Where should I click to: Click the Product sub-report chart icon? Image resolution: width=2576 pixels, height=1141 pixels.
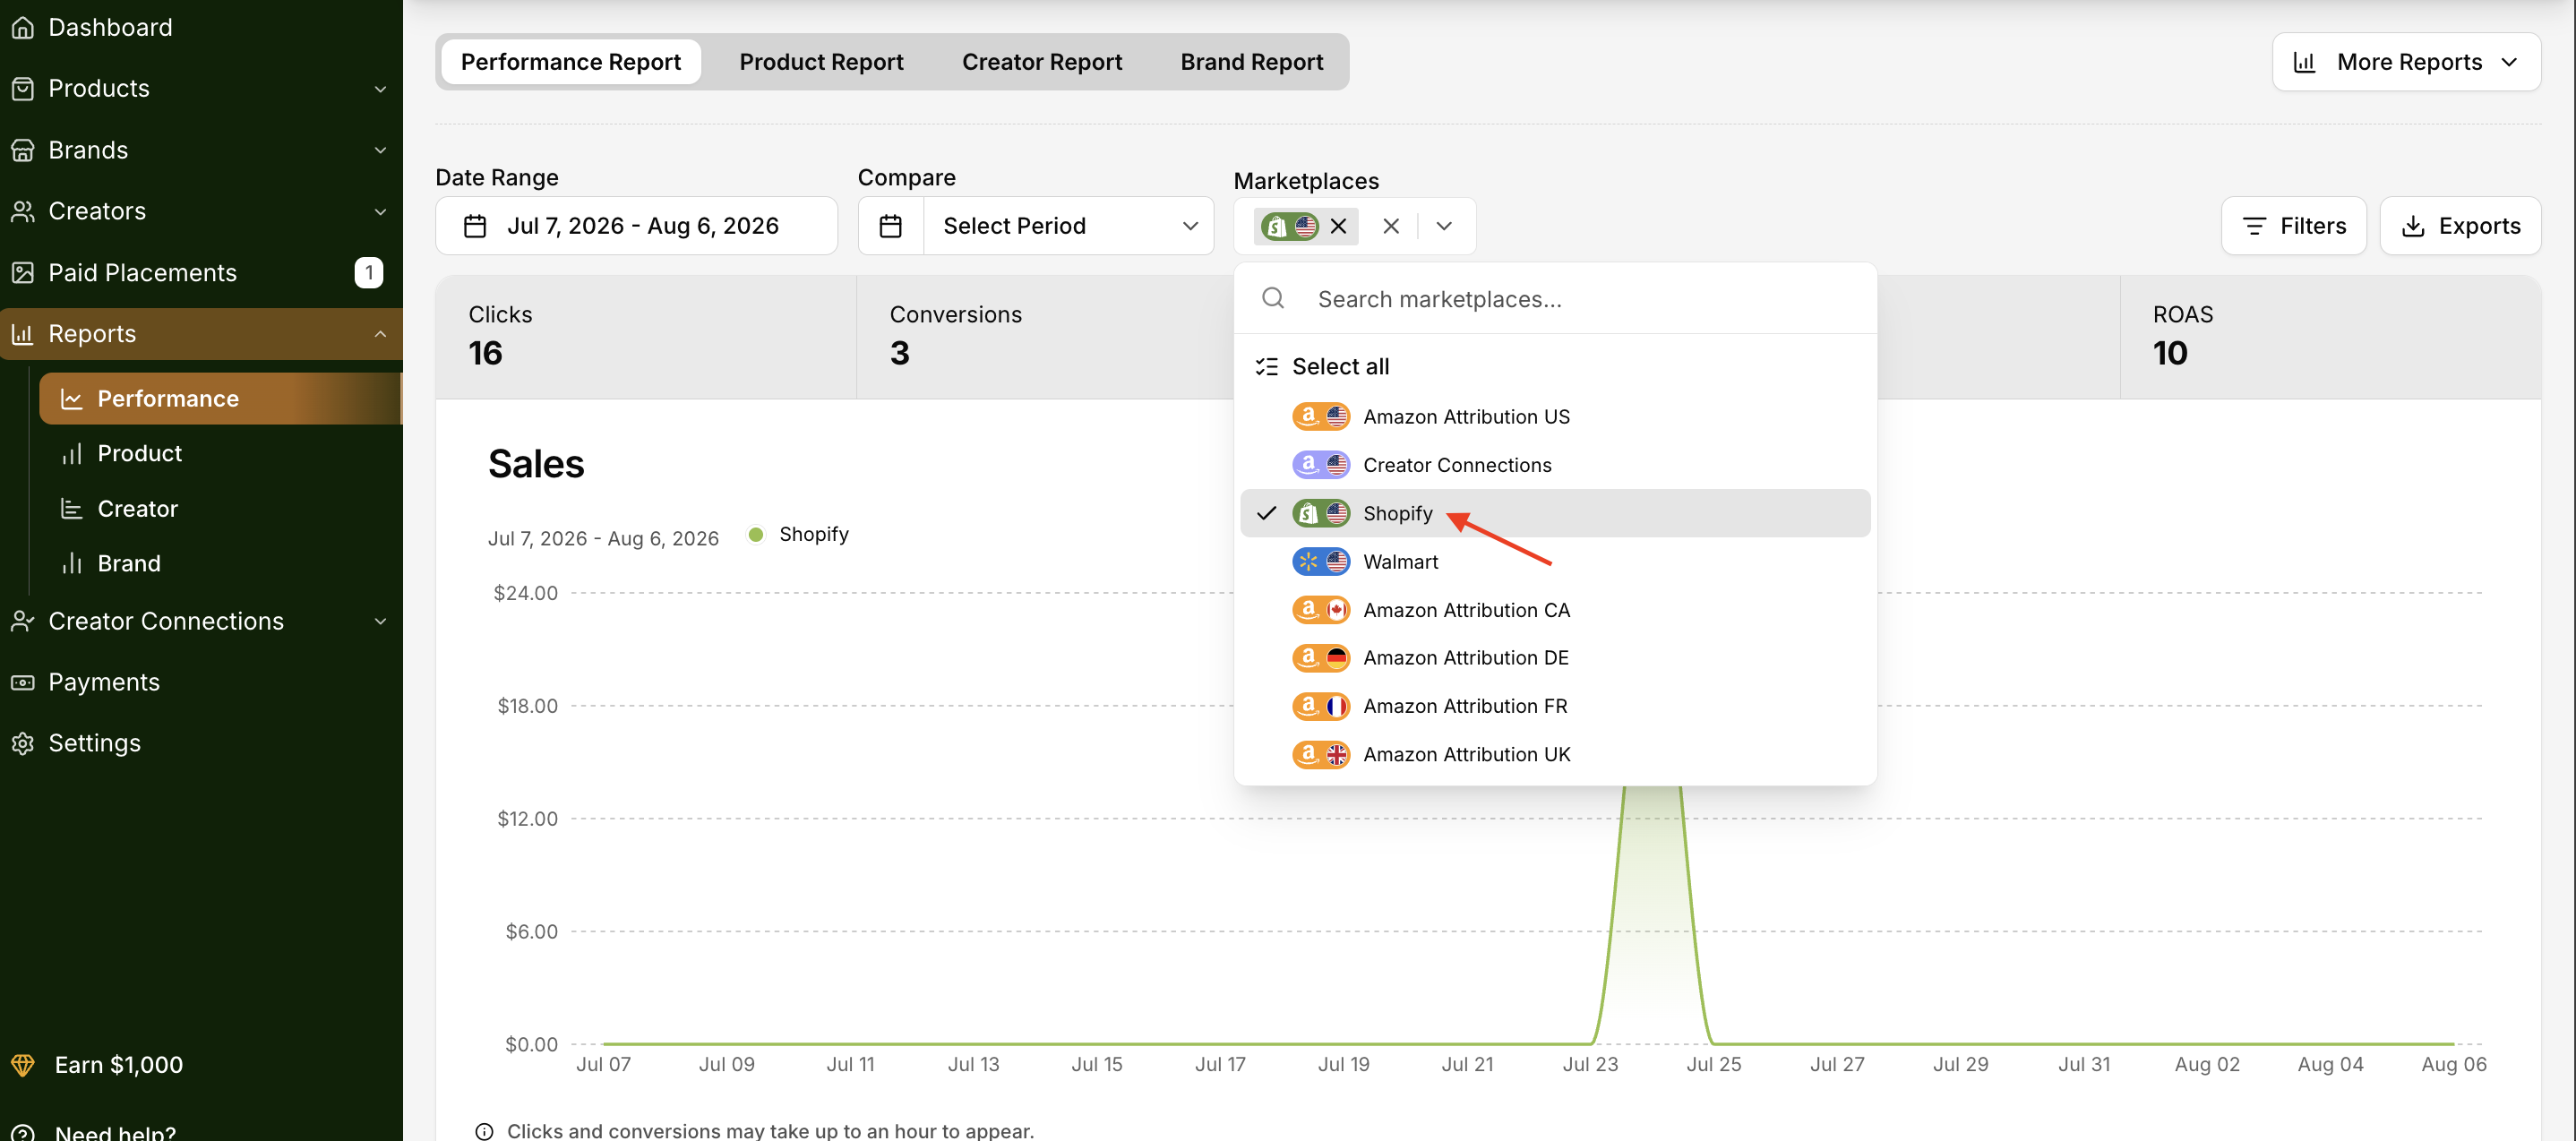(x=71, y=454)
